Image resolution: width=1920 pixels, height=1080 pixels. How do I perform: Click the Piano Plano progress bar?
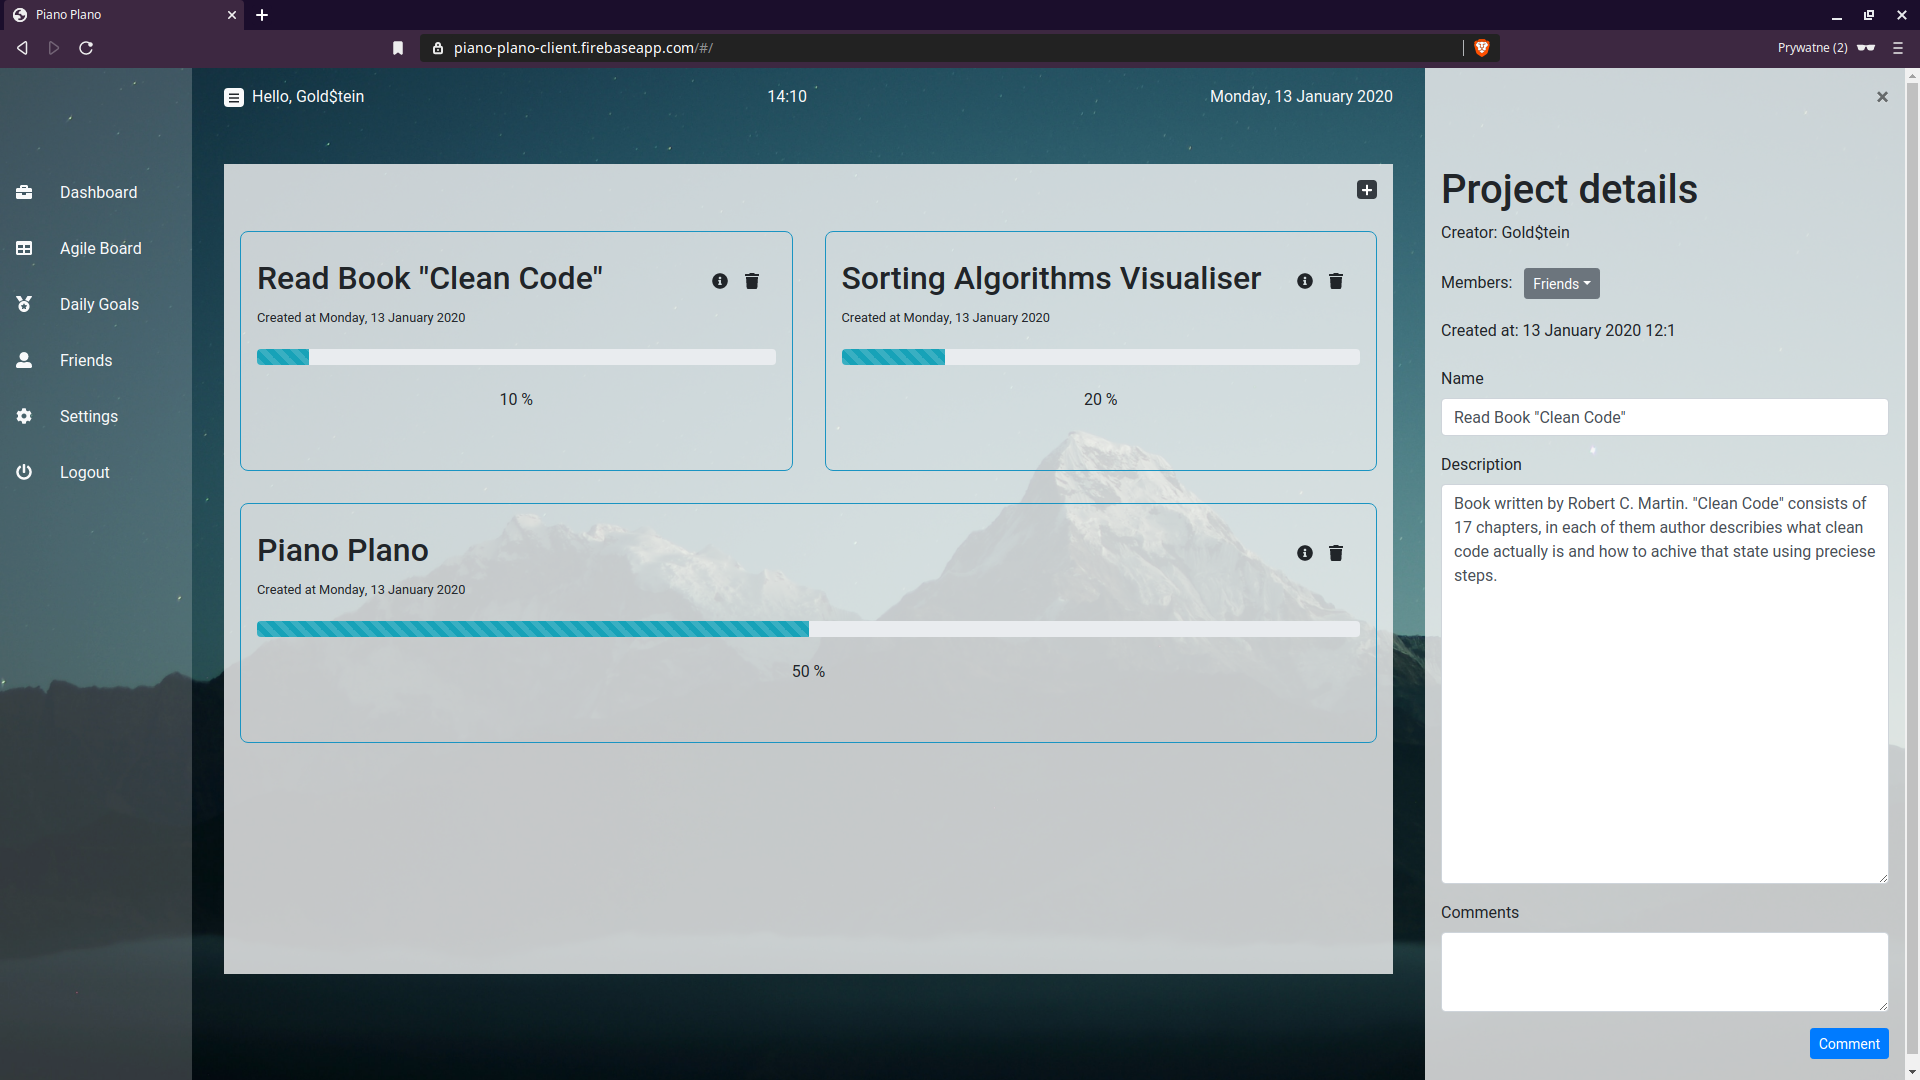coord(807,629)
